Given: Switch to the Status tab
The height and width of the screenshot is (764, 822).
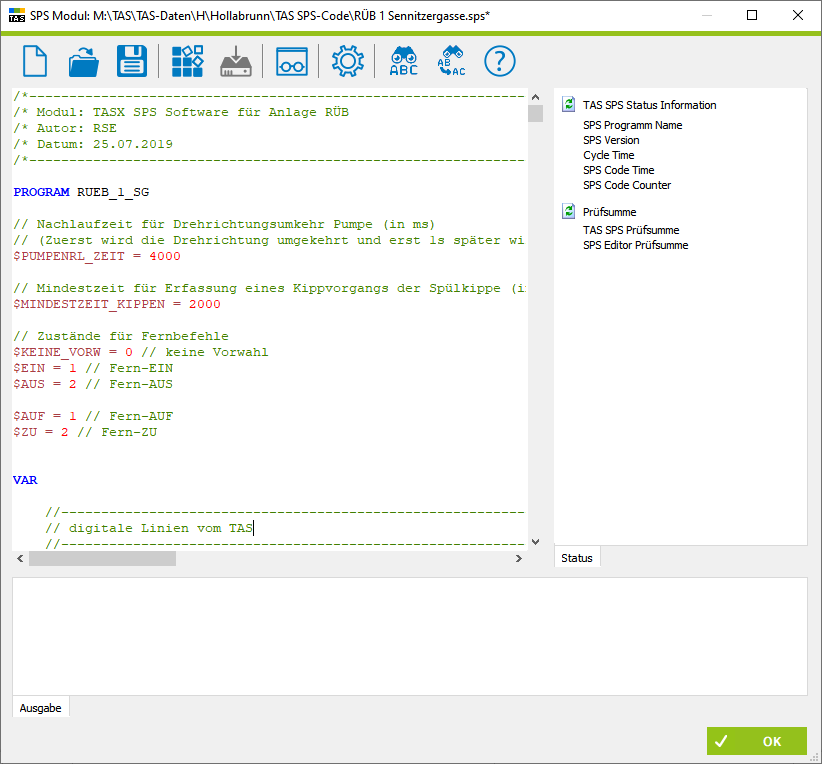Looking at the screenshot, I should coord(577,558).
